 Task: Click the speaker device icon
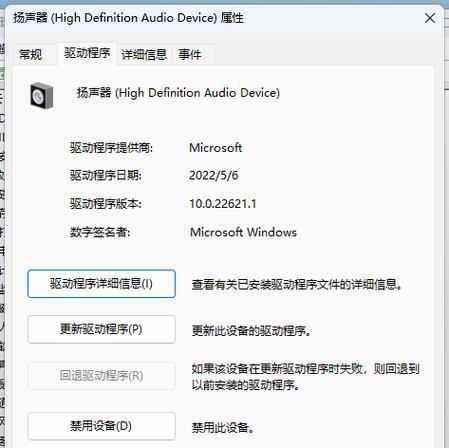pos(42,96)
